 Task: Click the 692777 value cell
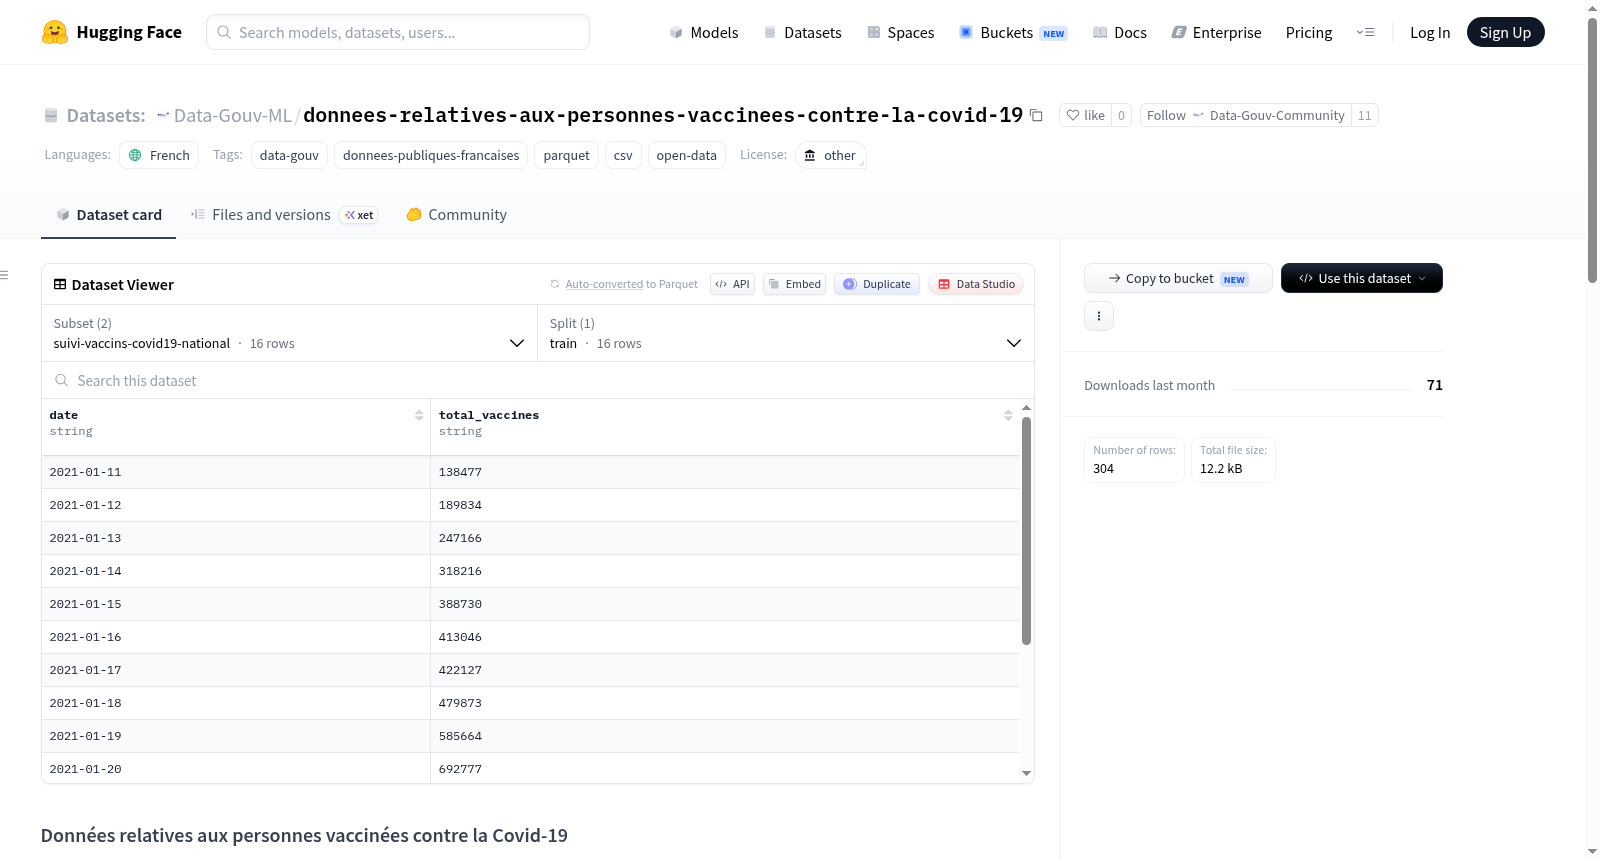tap(725, 768)
